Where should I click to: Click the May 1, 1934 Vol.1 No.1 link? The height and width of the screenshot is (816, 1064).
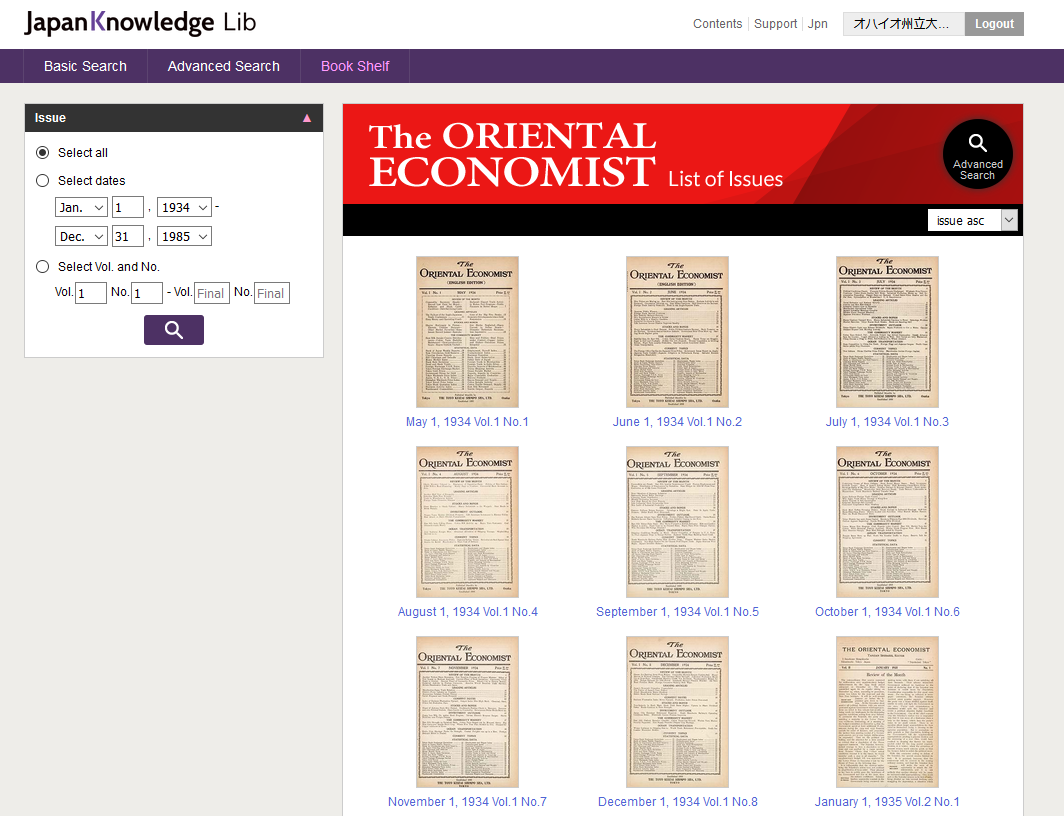[x=467, y=422]
